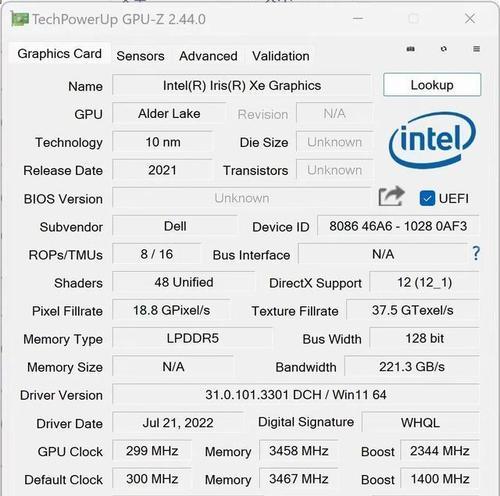Image resolution: width=500 pixels, height=496 pixels.
Task: Click the Driver Version field
Action: tap(296, 395)
